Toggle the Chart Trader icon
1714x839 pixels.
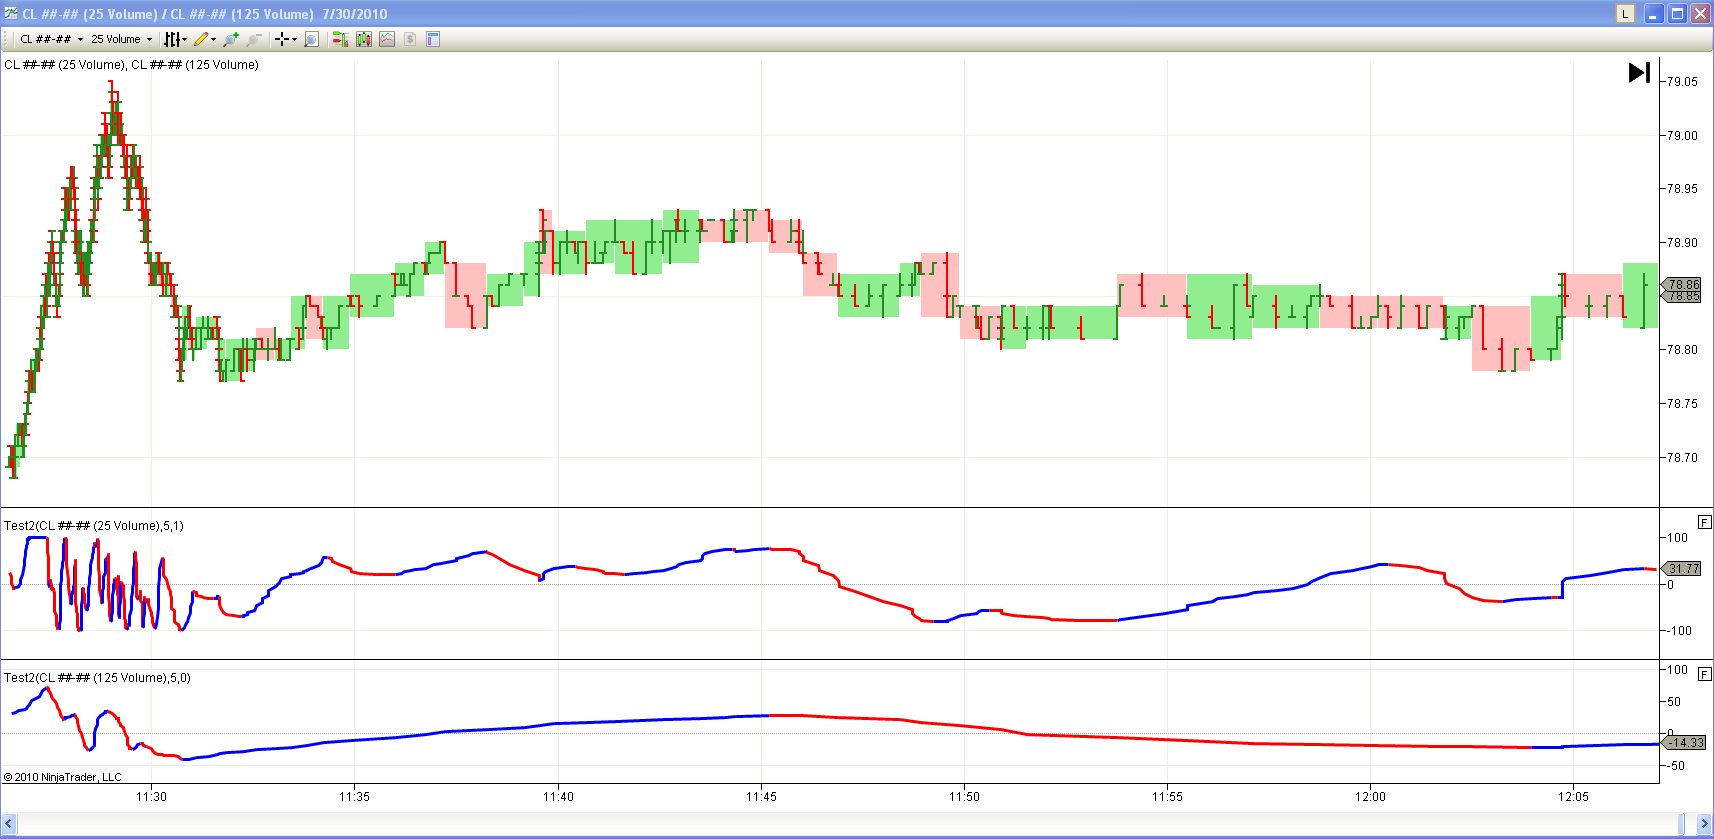point(340,39)
